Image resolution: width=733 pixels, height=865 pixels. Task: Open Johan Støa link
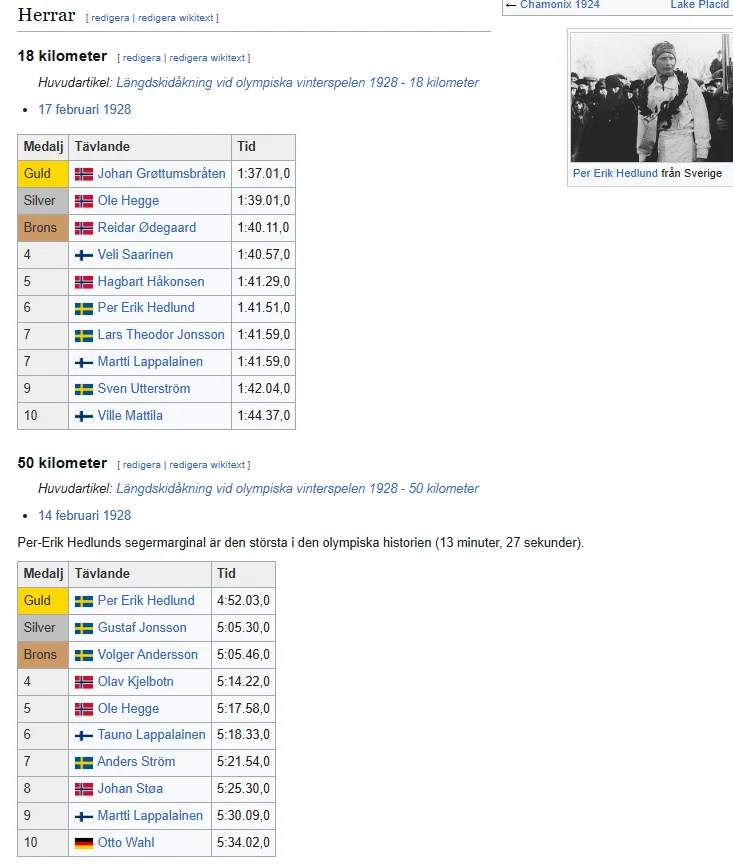(x=130, y=789)
